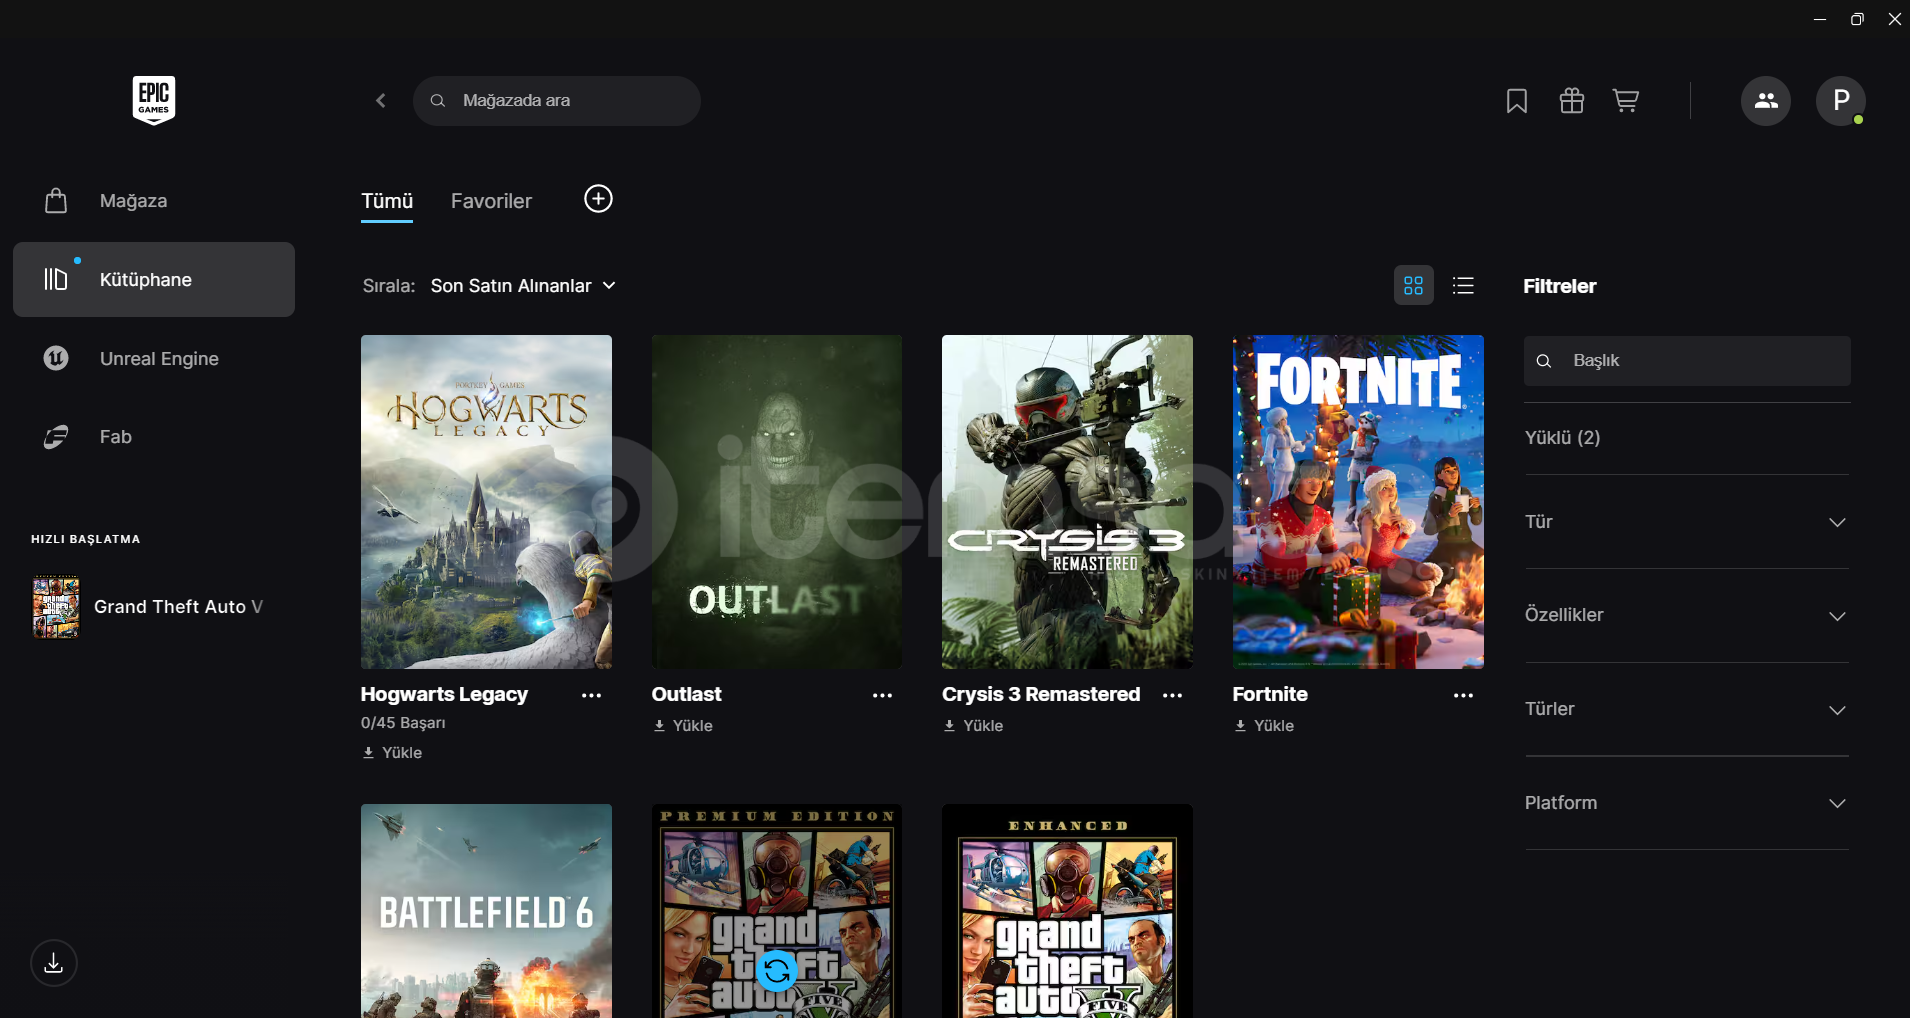This screenshot has width=1910, height=1018.
Task: Select the Tümü tab
Action: coord(387,201)
